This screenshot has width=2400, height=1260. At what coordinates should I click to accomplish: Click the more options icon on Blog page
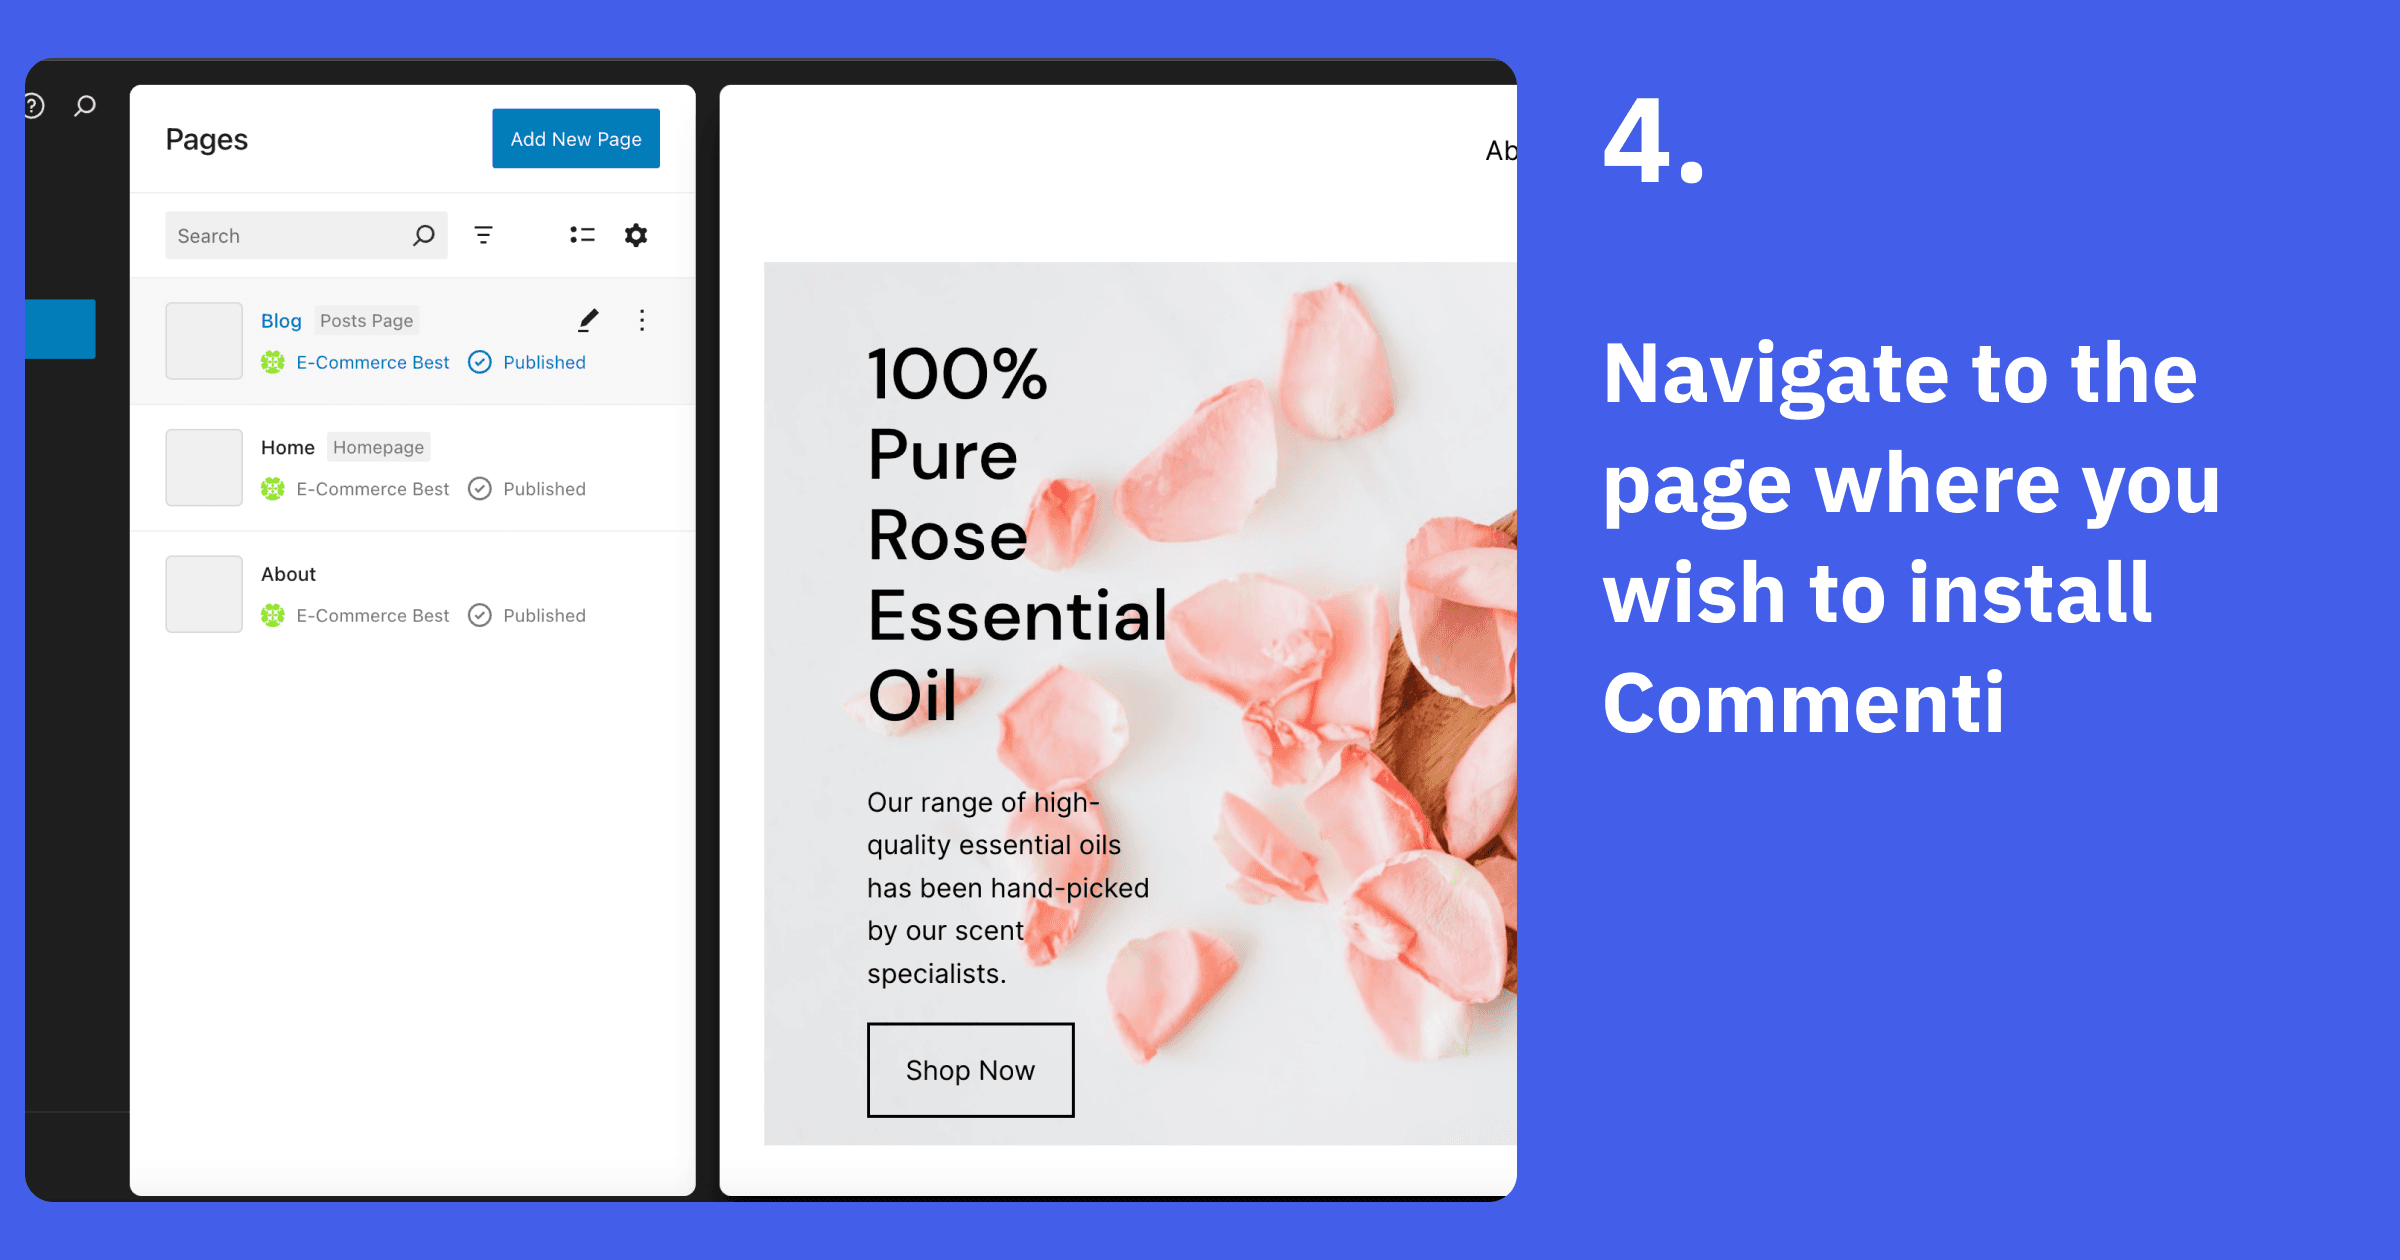(x=641, y=319)
